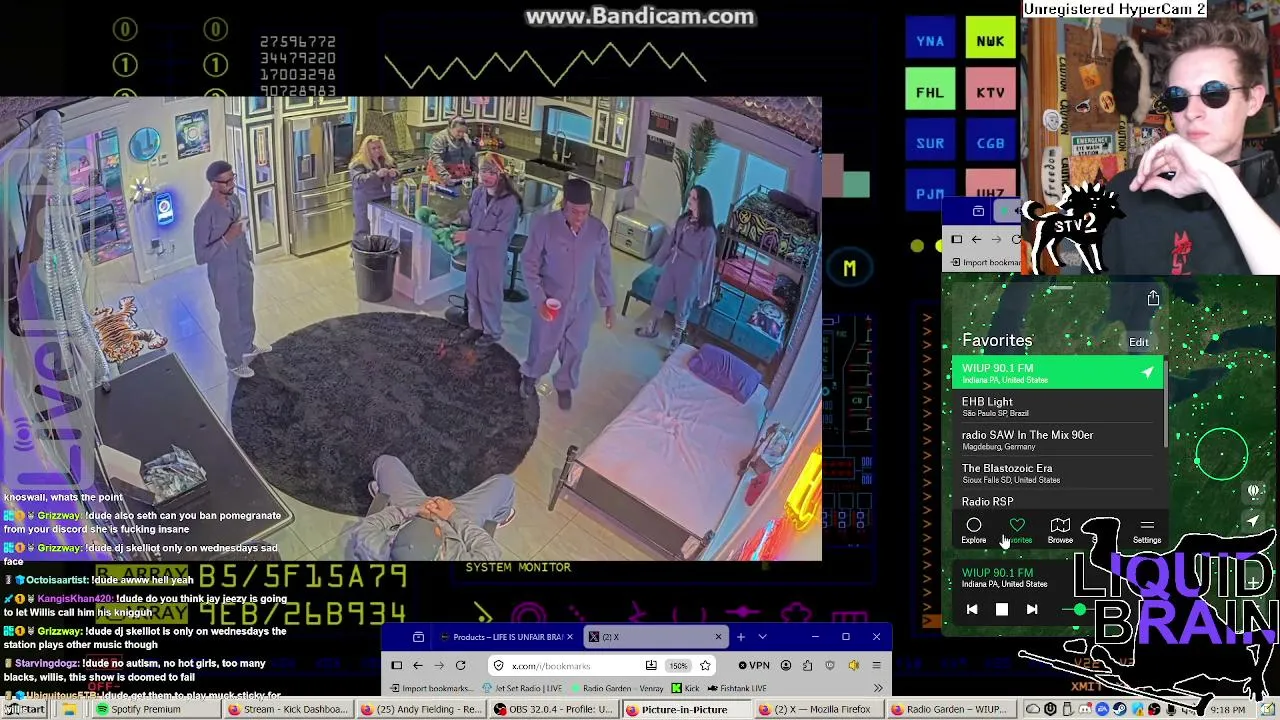Open the Explore tab in Radio Garden
Screen dimensions: 1280x720
[x=973, y=530]
